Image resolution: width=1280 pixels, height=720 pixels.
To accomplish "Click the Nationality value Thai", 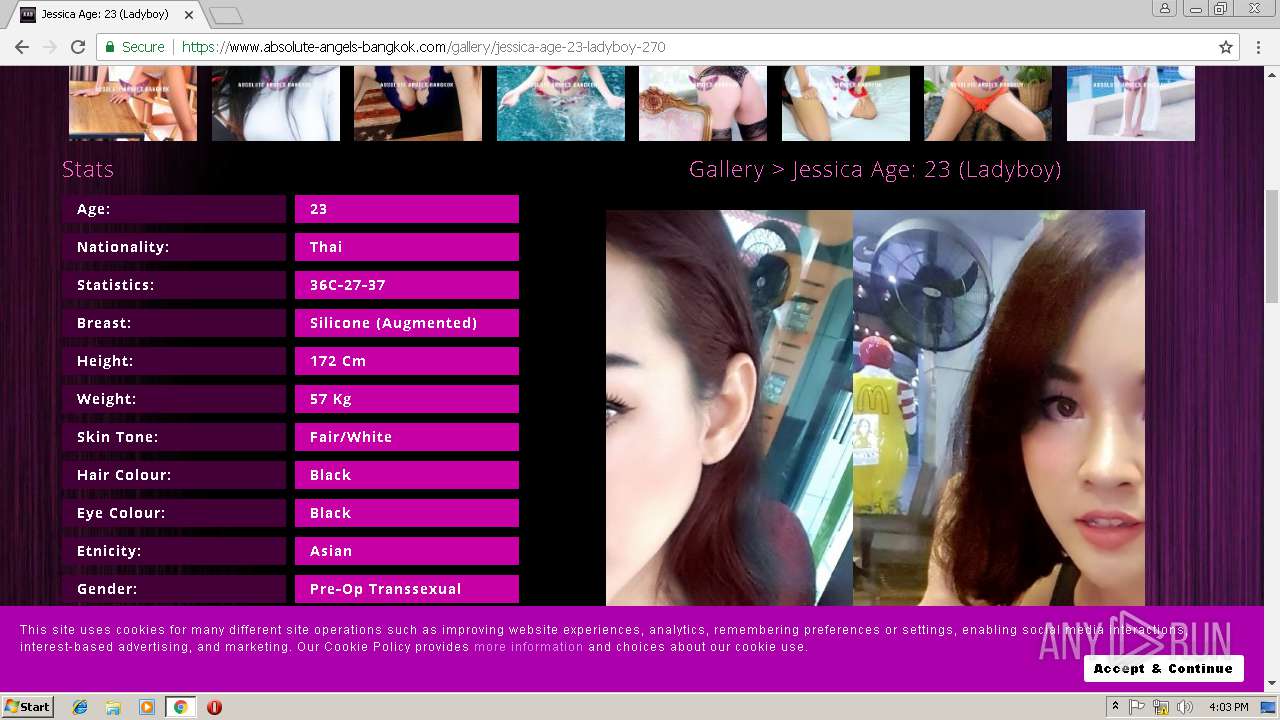I will click(407, 247).
